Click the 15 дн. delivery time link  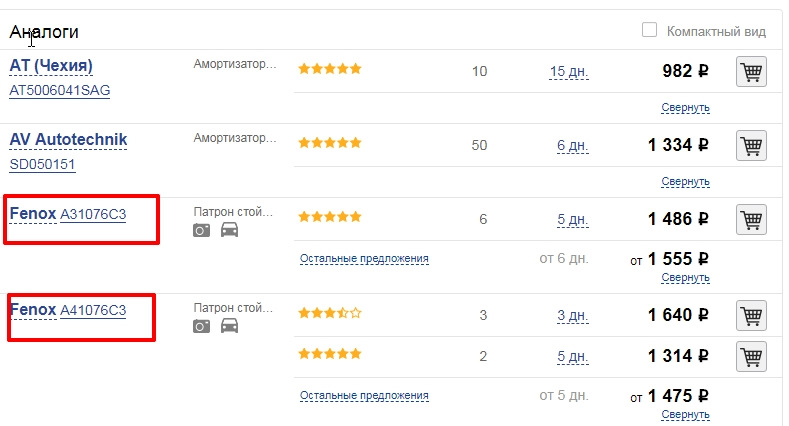(x=569, y=72)
